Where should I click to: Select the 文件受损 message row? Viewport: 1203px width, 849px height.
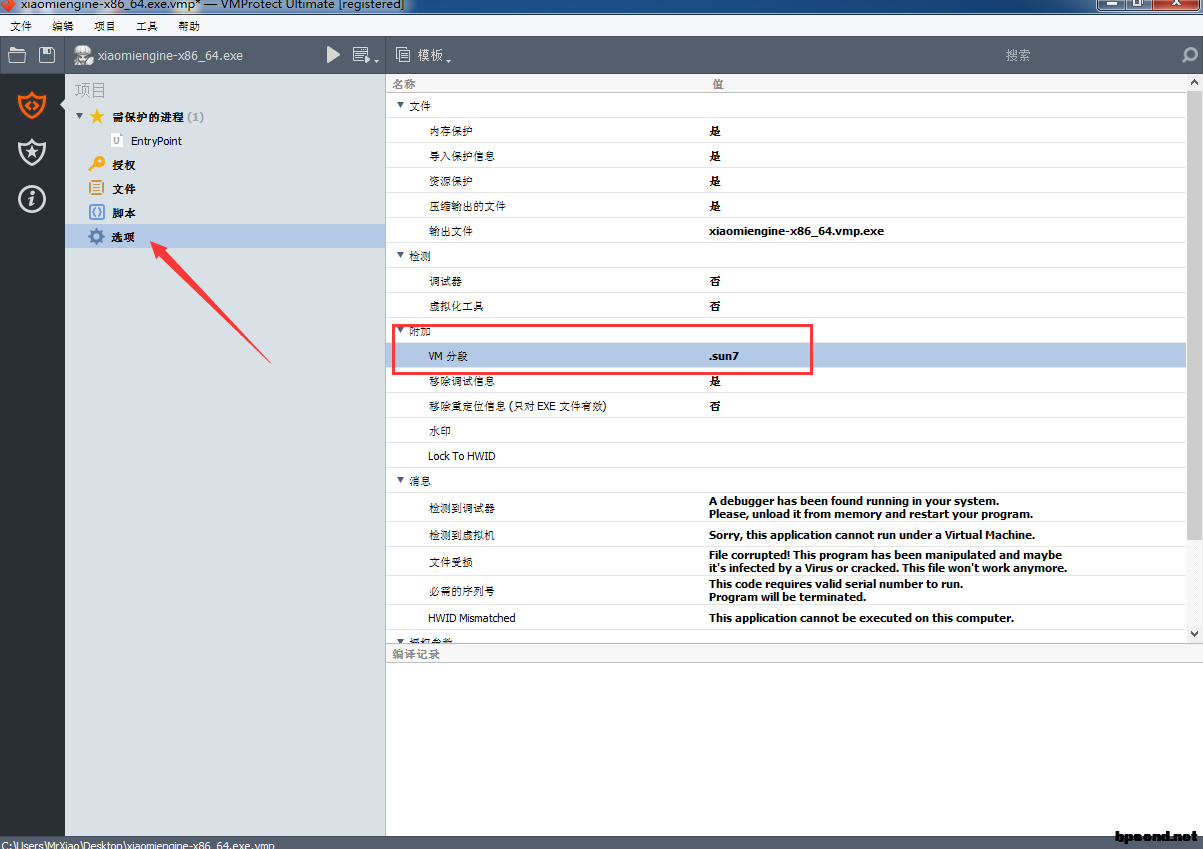point(786,562)
